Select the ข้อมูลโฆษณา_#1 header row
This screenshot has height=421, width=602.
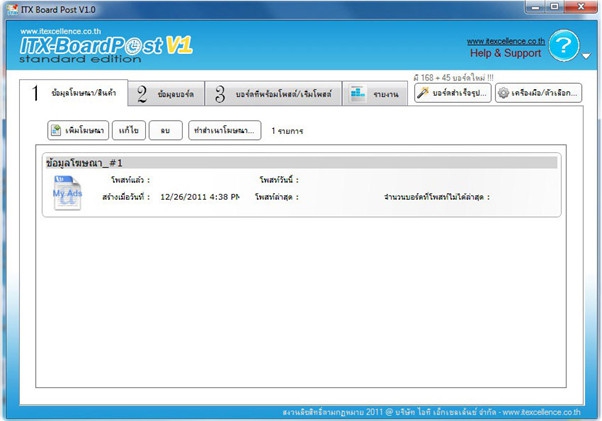[x=301, y=163]
